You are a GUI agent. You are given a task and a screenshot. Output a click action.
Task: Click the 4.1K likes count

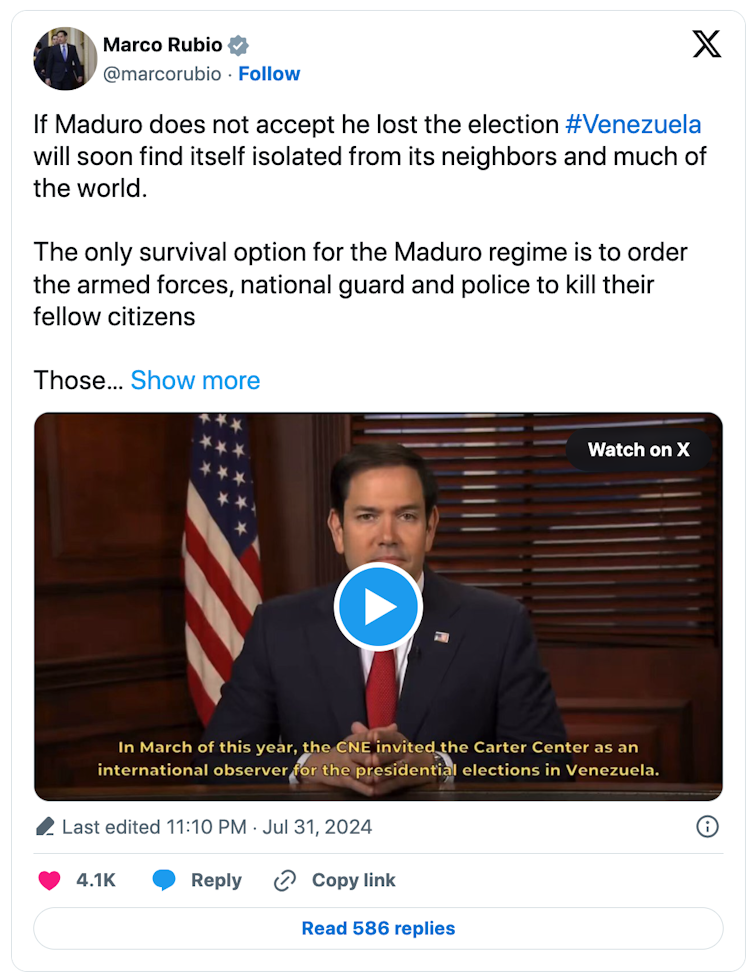point(96,880)
